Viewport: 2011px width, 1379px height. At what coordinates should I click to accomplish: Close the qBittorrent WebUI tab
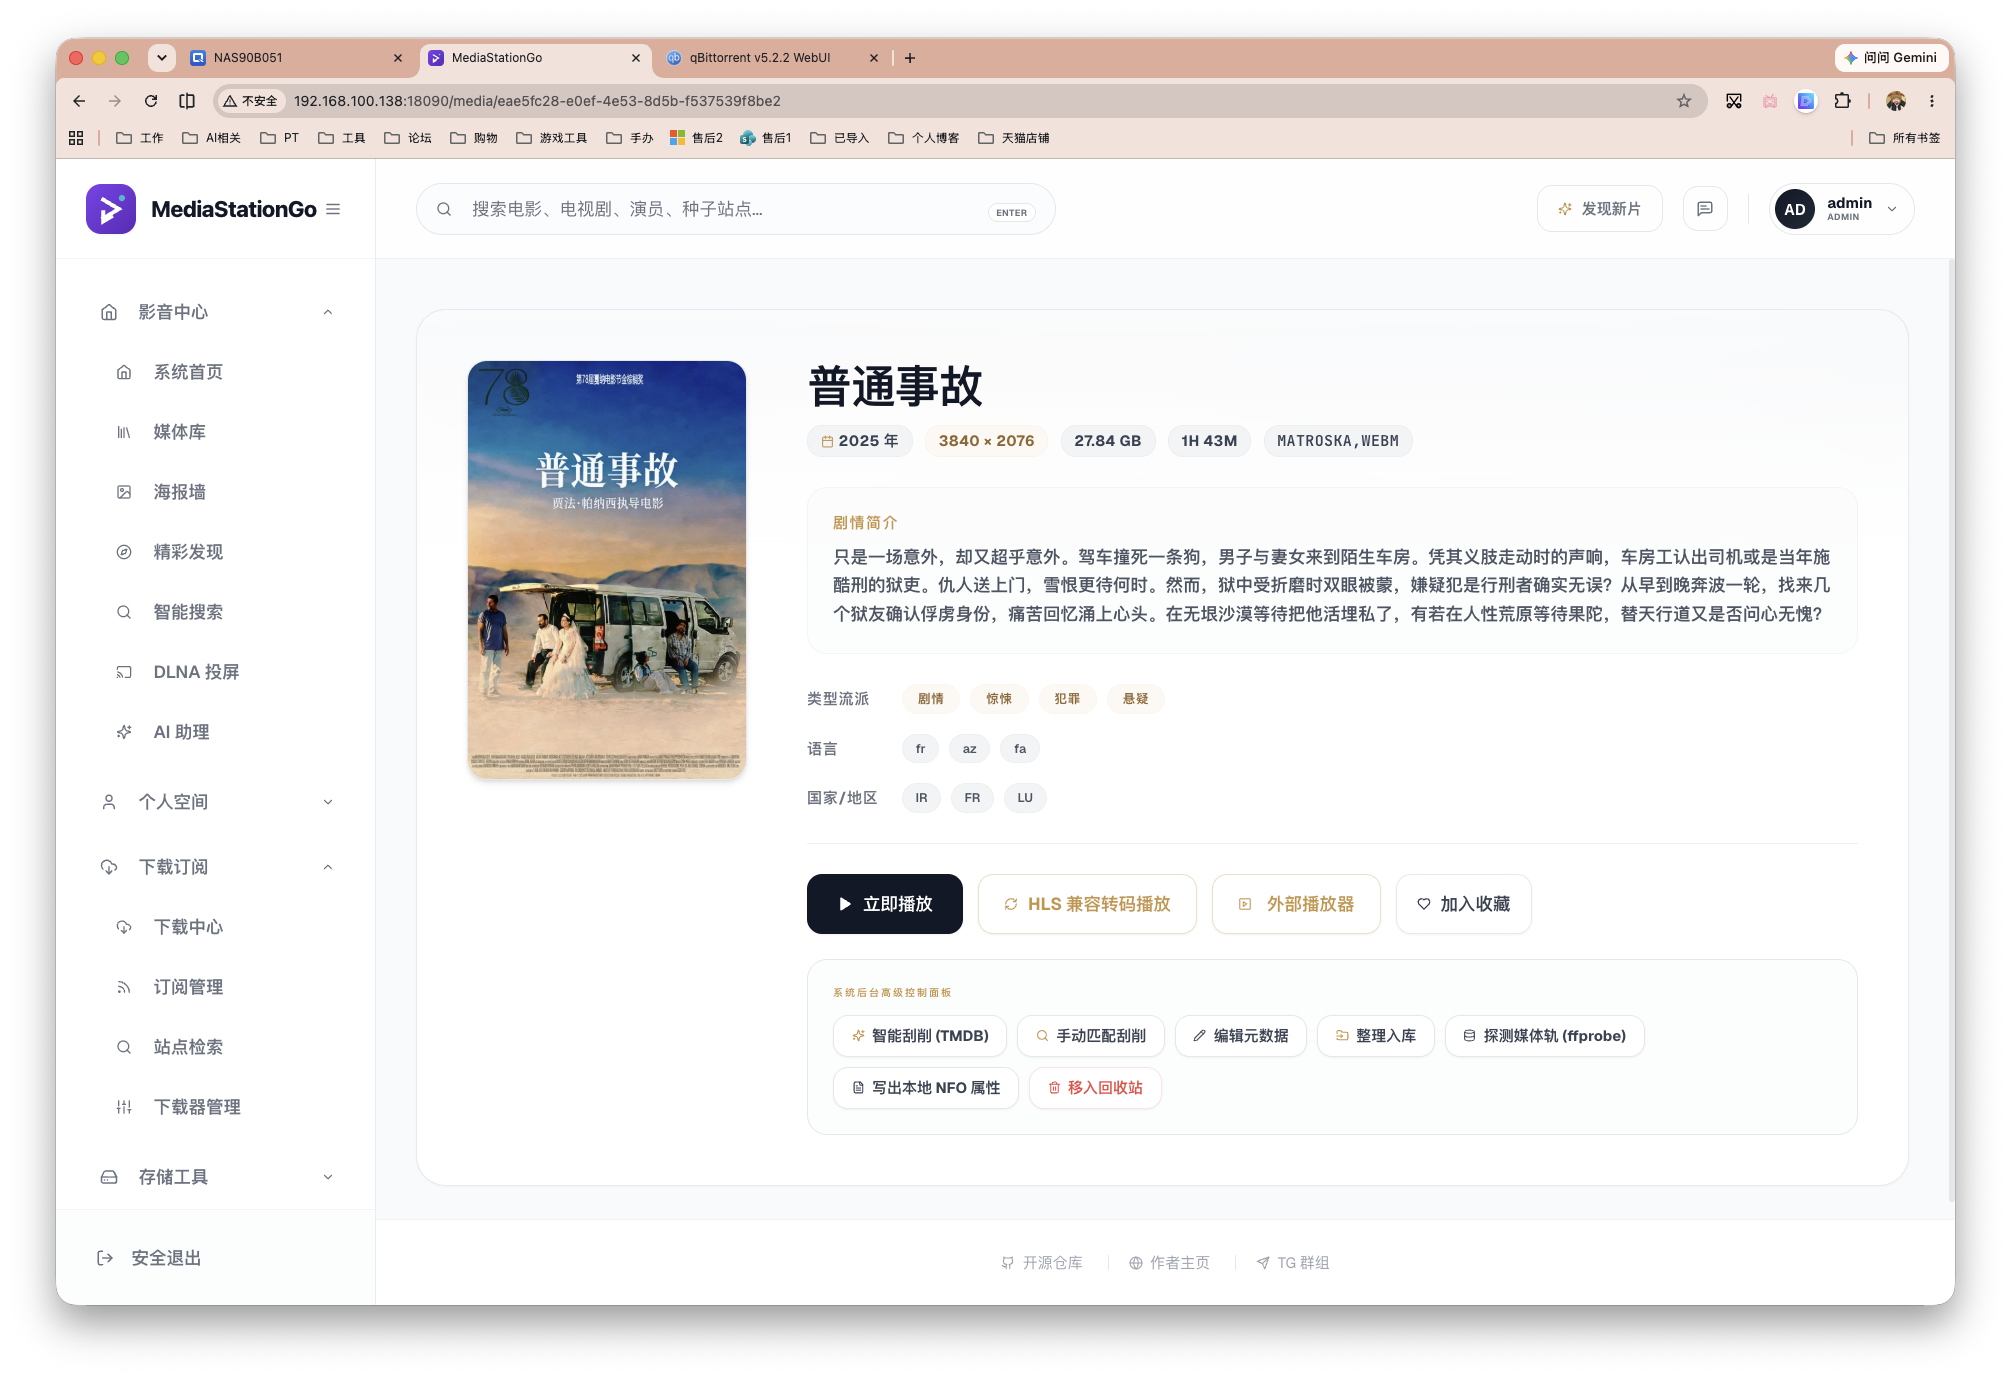[874, 58]
